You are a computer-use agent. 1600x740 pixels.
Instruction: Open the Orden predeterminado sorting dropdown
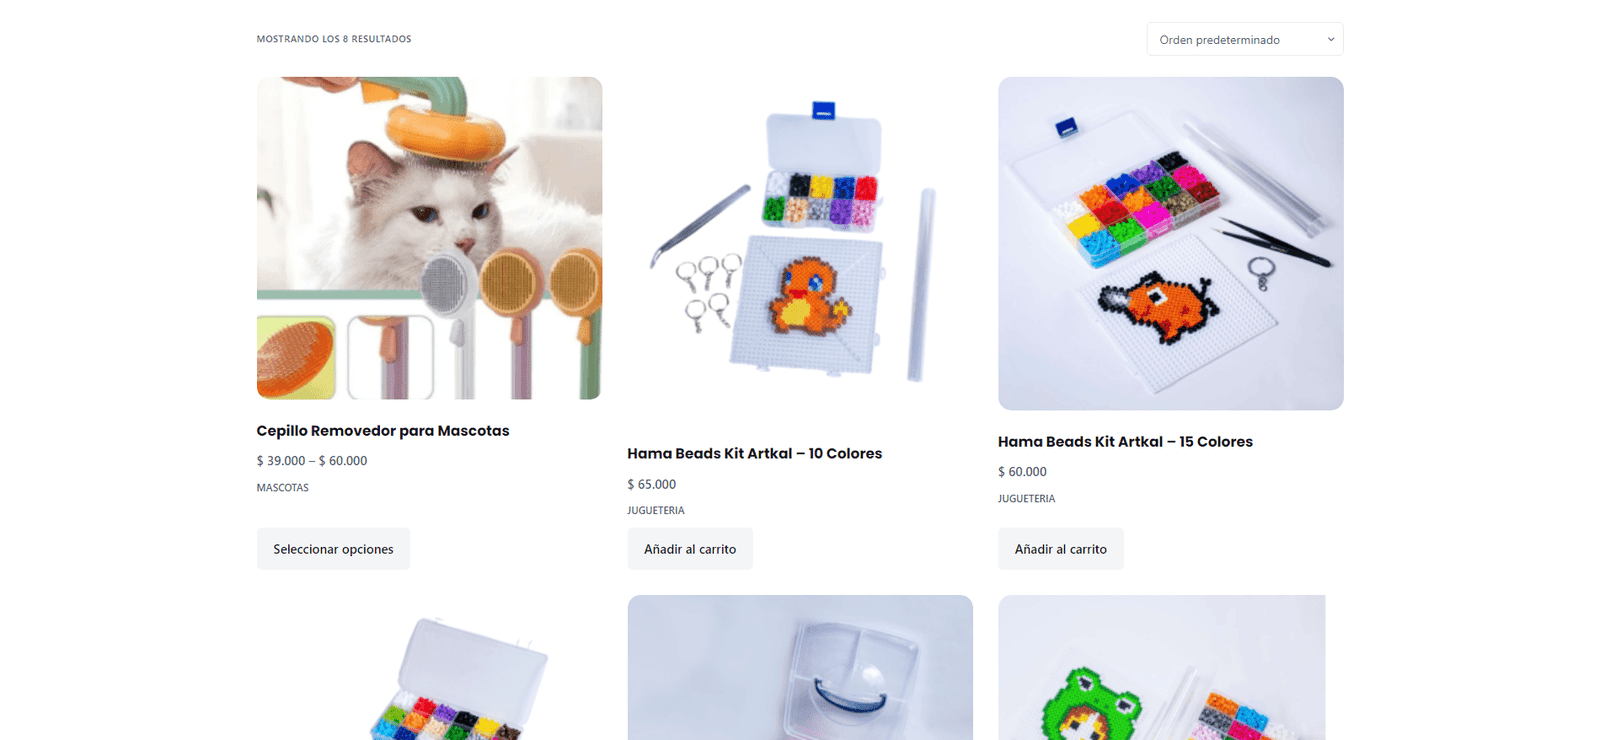(1244, 39)
